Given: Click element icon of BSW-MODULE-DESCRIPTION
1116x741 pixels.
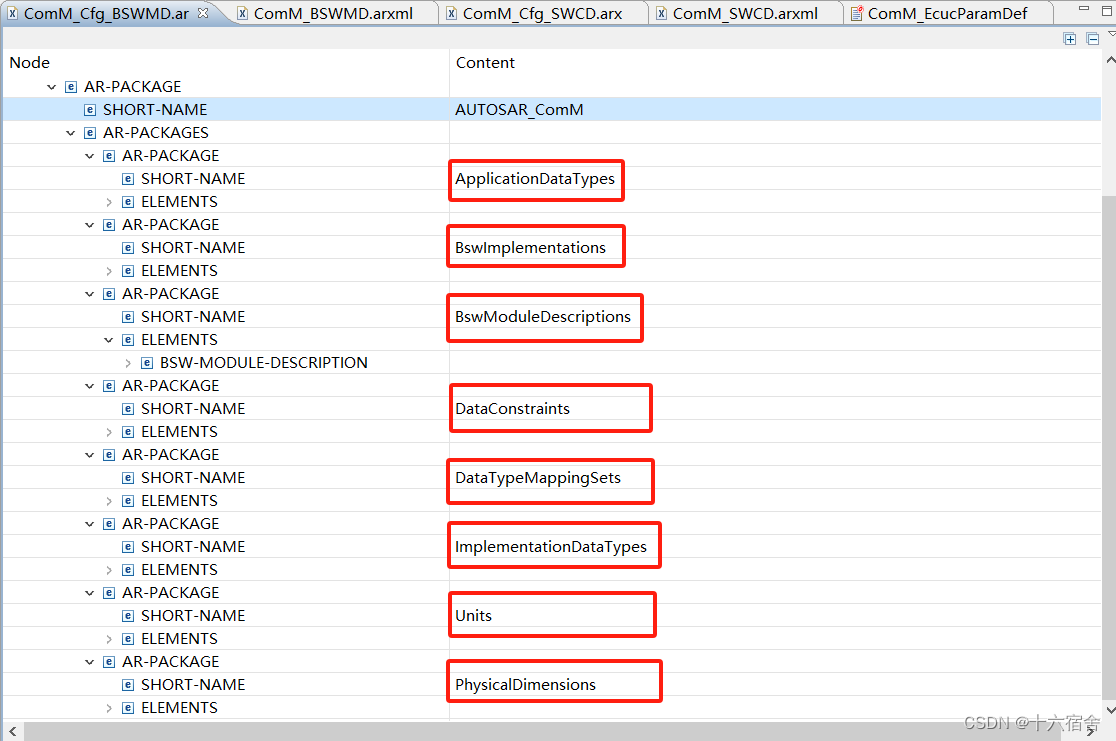Looking at the screenshot, I should 147,363.
